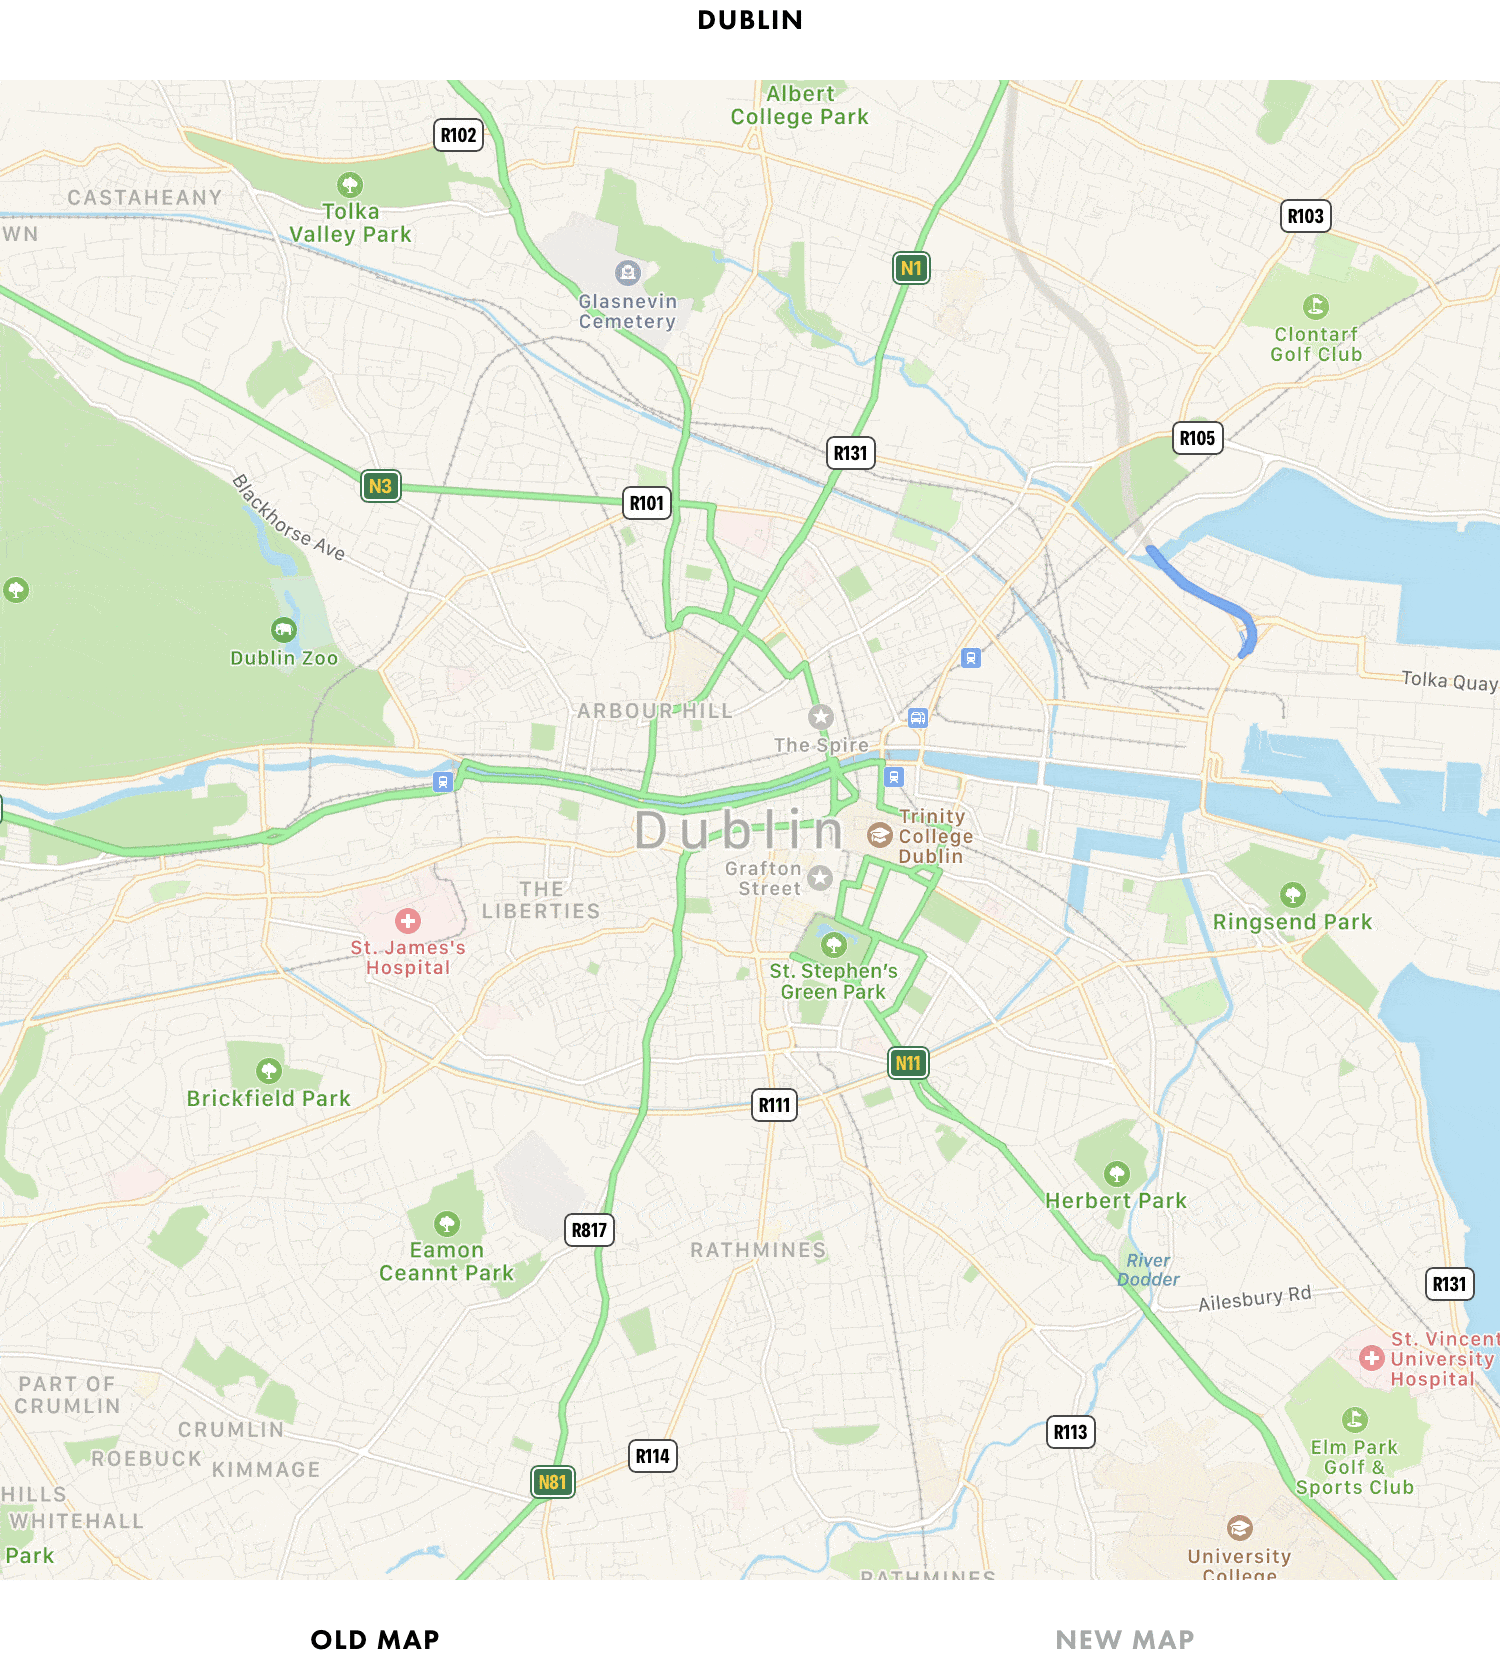Image resolution: width=1500 pixels, height=1660 pixels.
Task: Select the R101 road badge
Action: (x=647, y=503)
